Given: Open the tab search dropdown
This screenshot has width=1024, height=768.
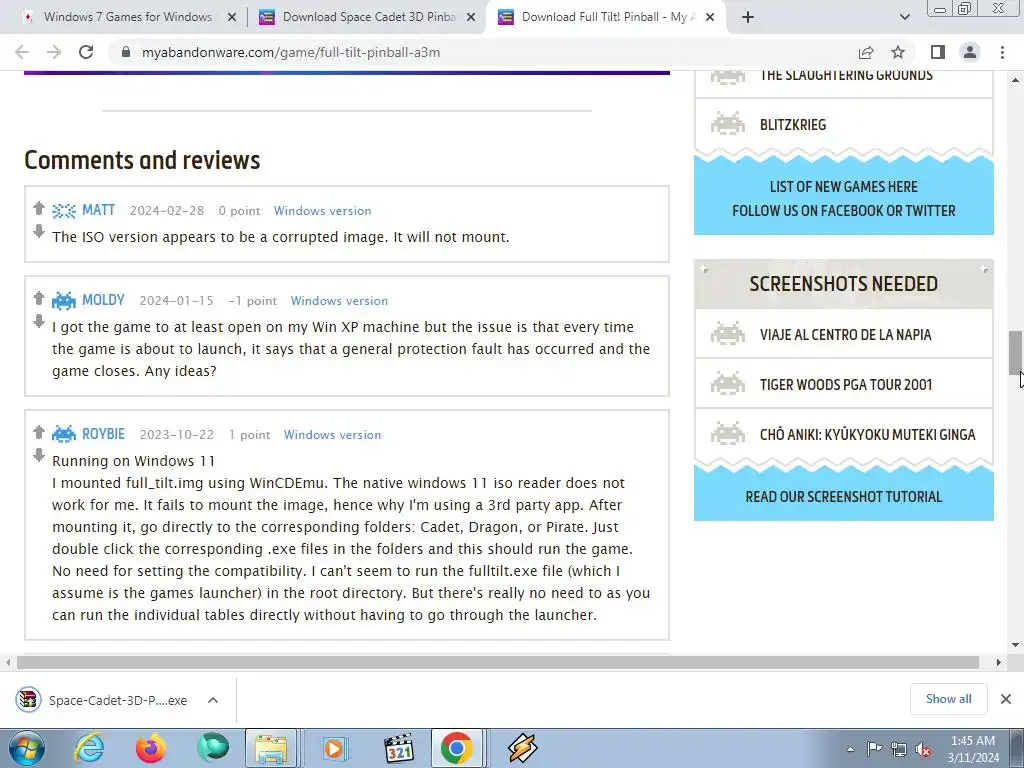Looking at the screenshot, I should pyautogui.click(x=904, y=17).
